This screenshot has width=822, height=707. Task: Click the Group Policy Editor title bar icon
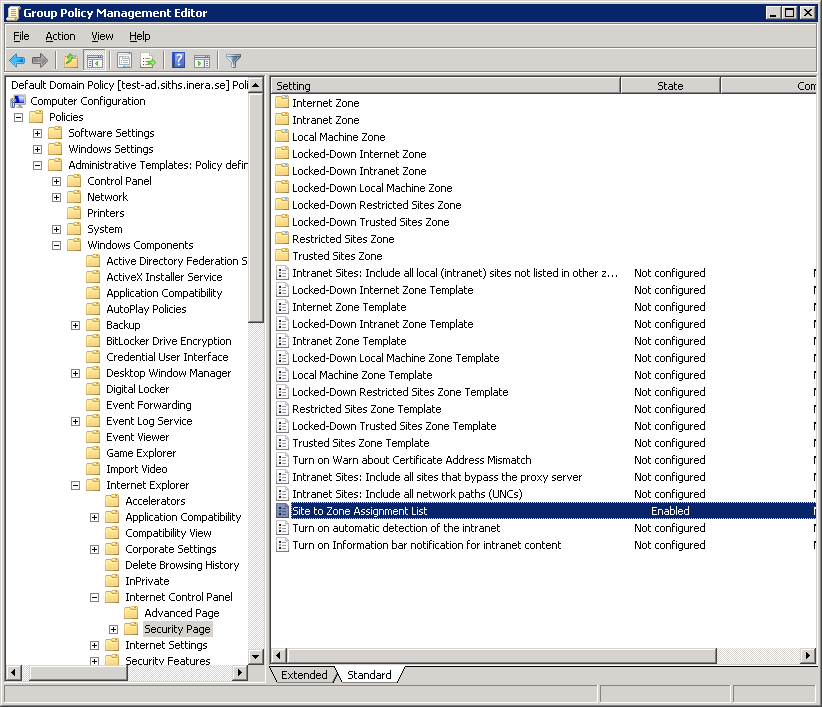point(13,13)
